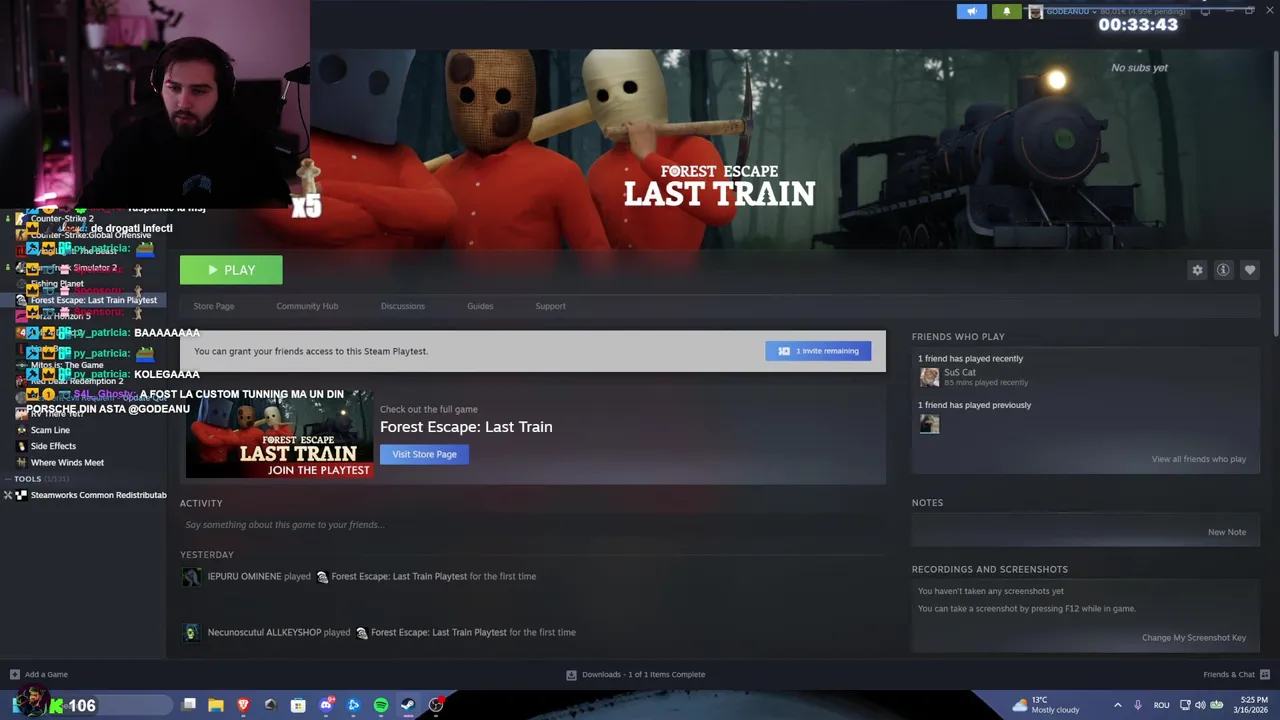Open Microsoft Store from the taskbar
1280x720 pixels.
[x=298, y=705]
